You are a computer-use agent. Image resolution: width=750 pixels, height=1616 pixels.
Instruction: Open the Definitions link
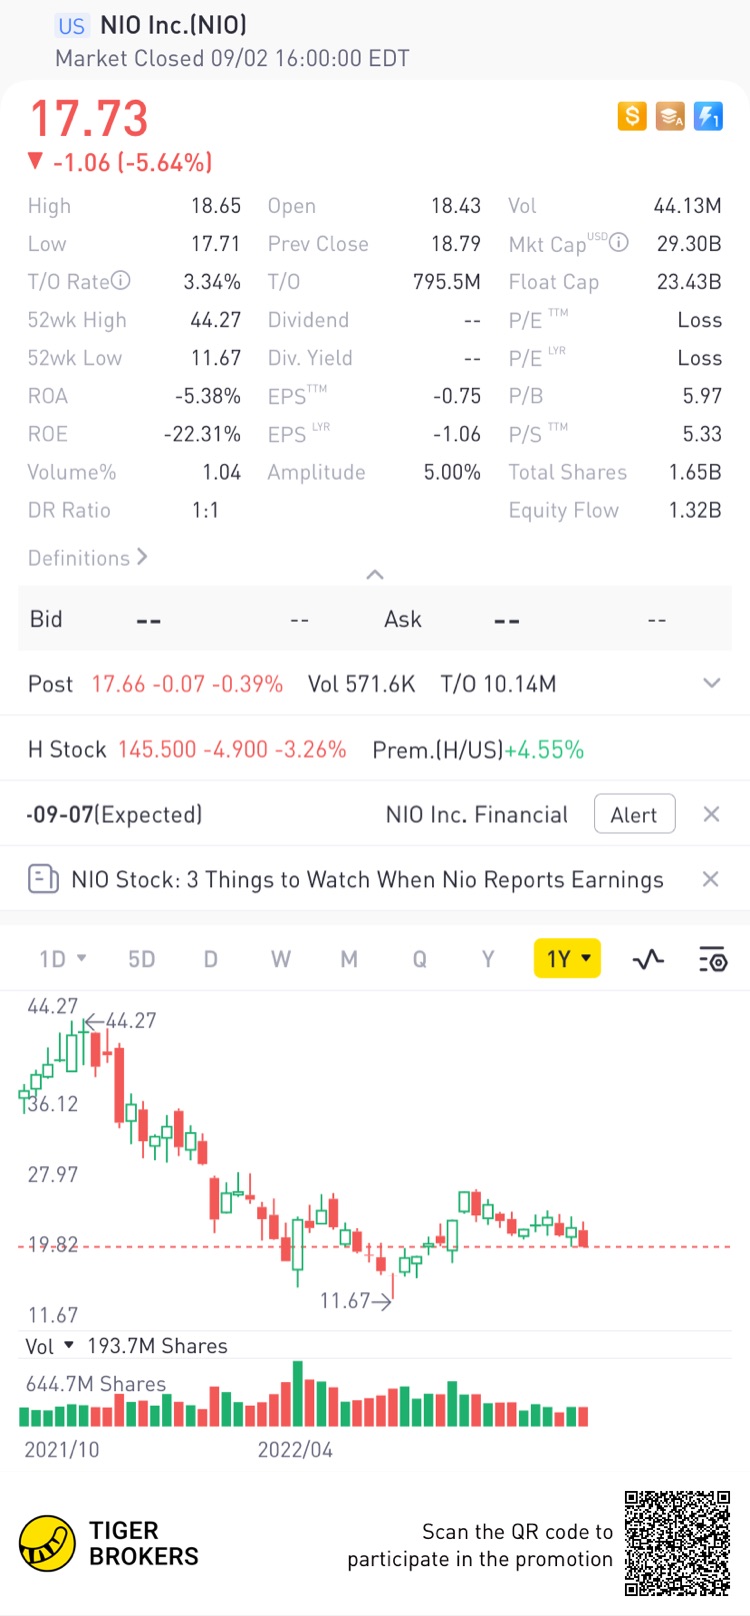coord(87,558)
